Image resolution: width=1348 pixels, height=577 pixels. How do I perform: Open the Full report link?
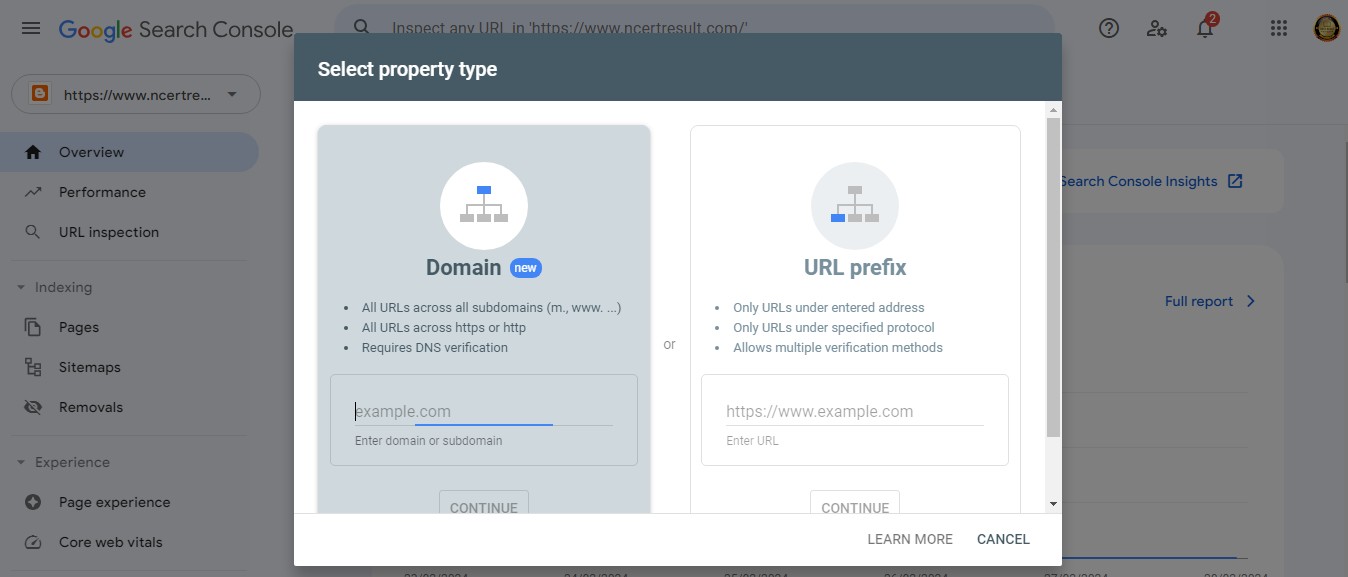pyautogui.click(x=1210, y=301)
